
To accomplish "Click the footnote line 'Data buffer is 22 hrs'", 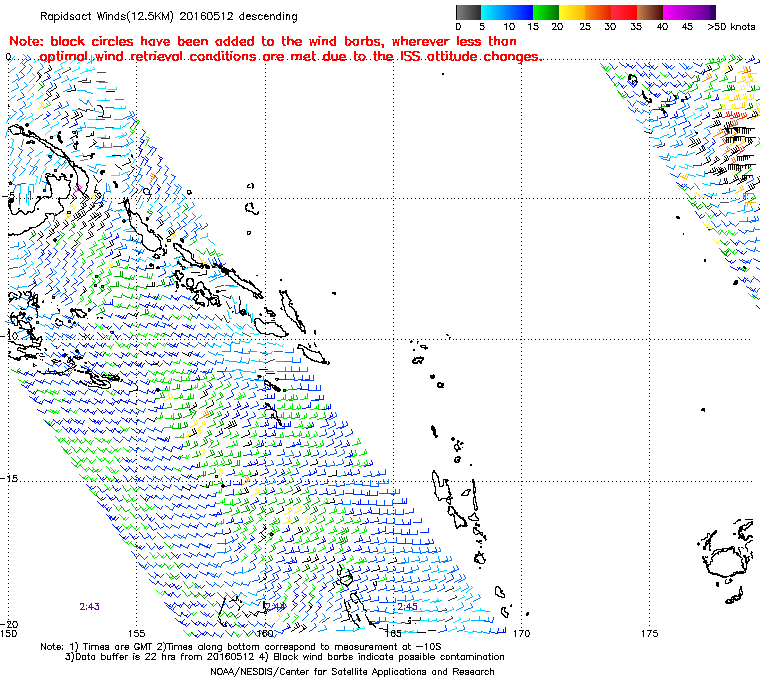I will 285,656.
